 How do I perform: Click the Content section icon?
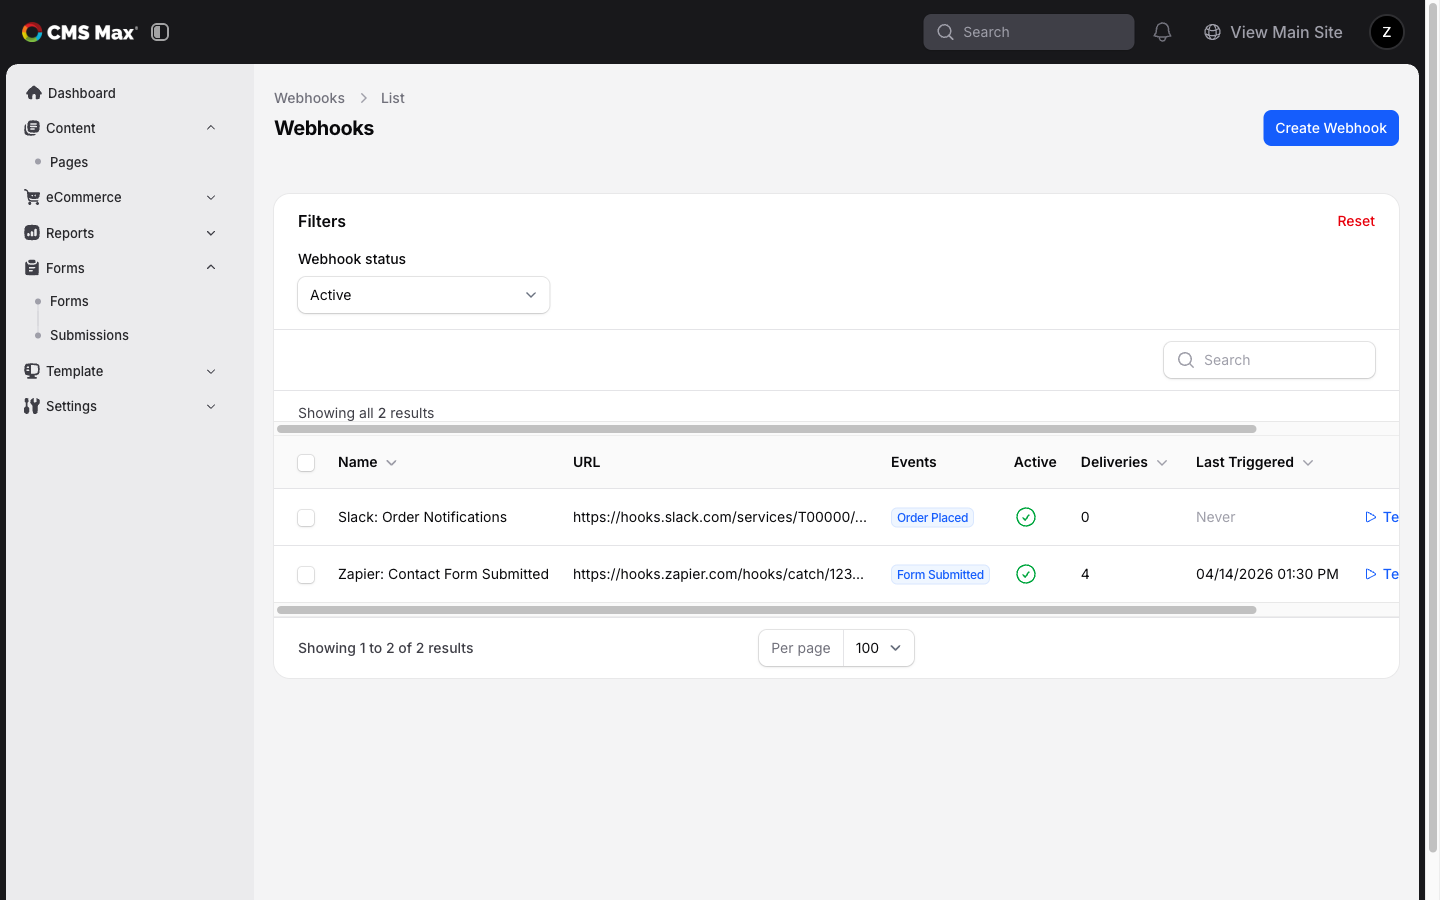tap(32, 128)
